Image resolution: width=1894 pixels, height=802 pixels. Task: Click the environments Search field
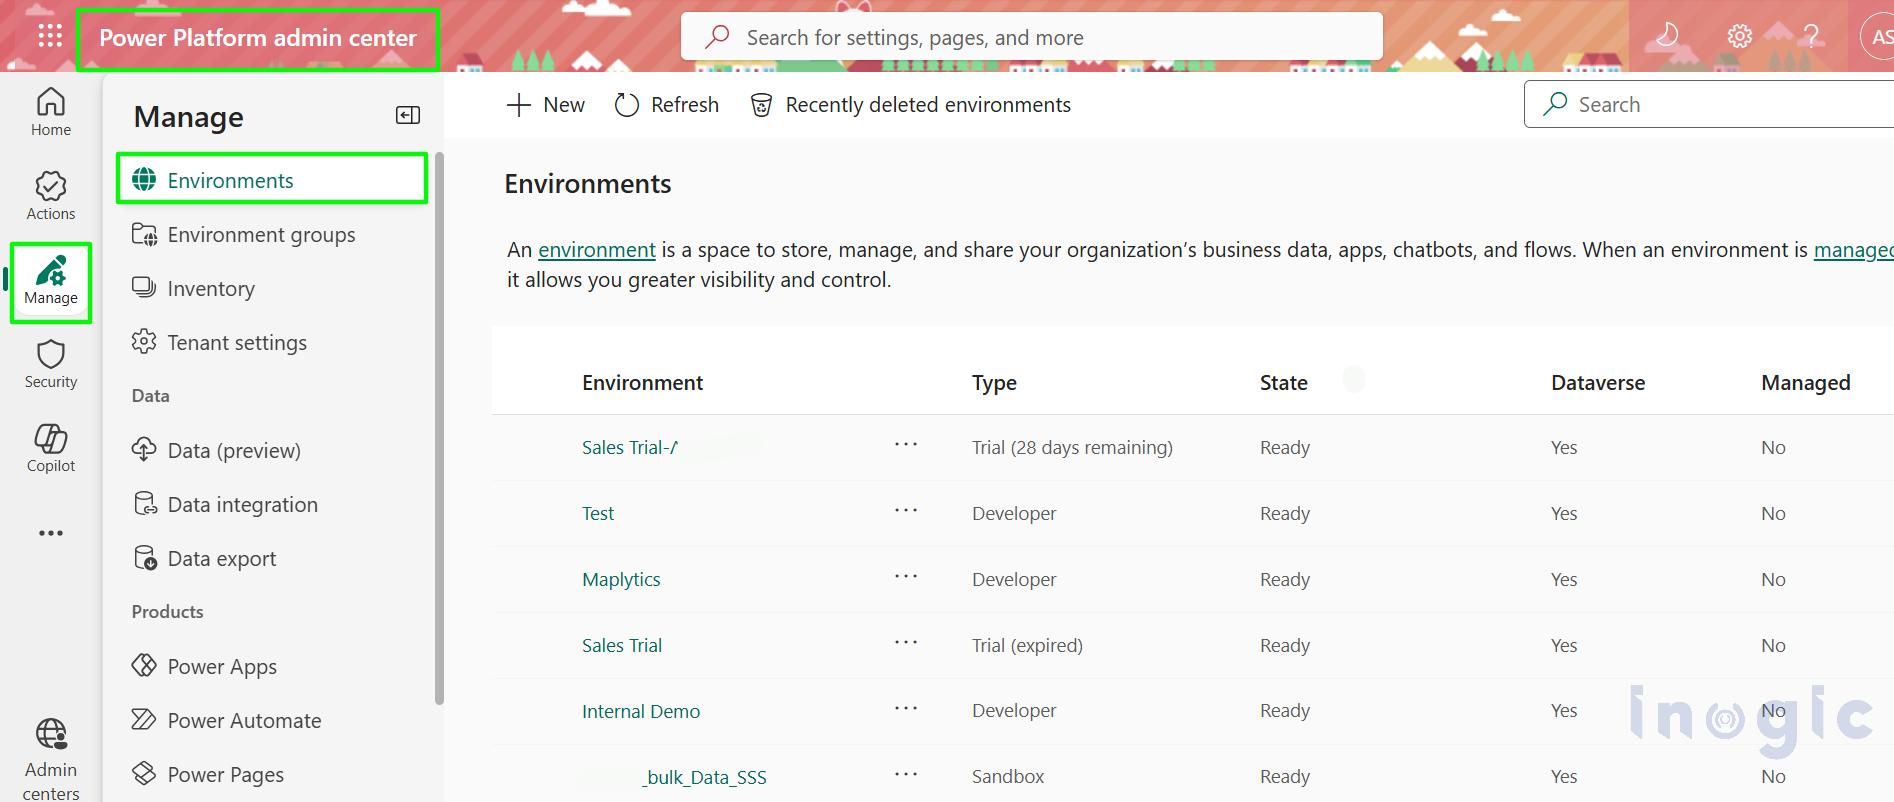[x=1709, y=104]
